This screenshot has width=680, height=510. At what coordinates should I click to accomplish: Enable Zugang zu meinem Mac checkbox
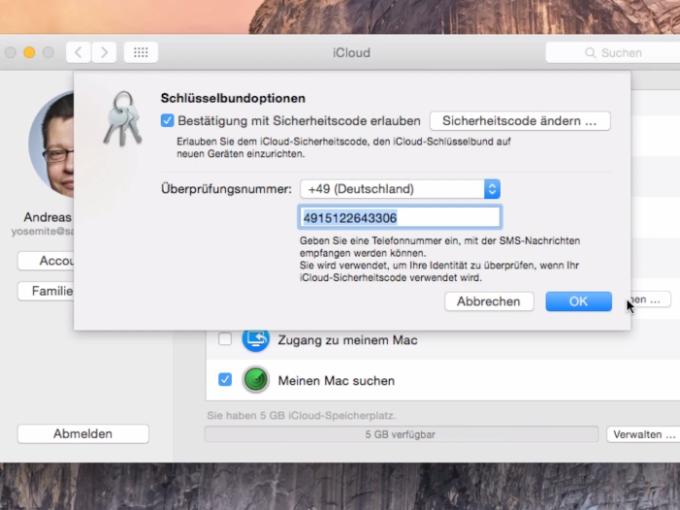225,339
